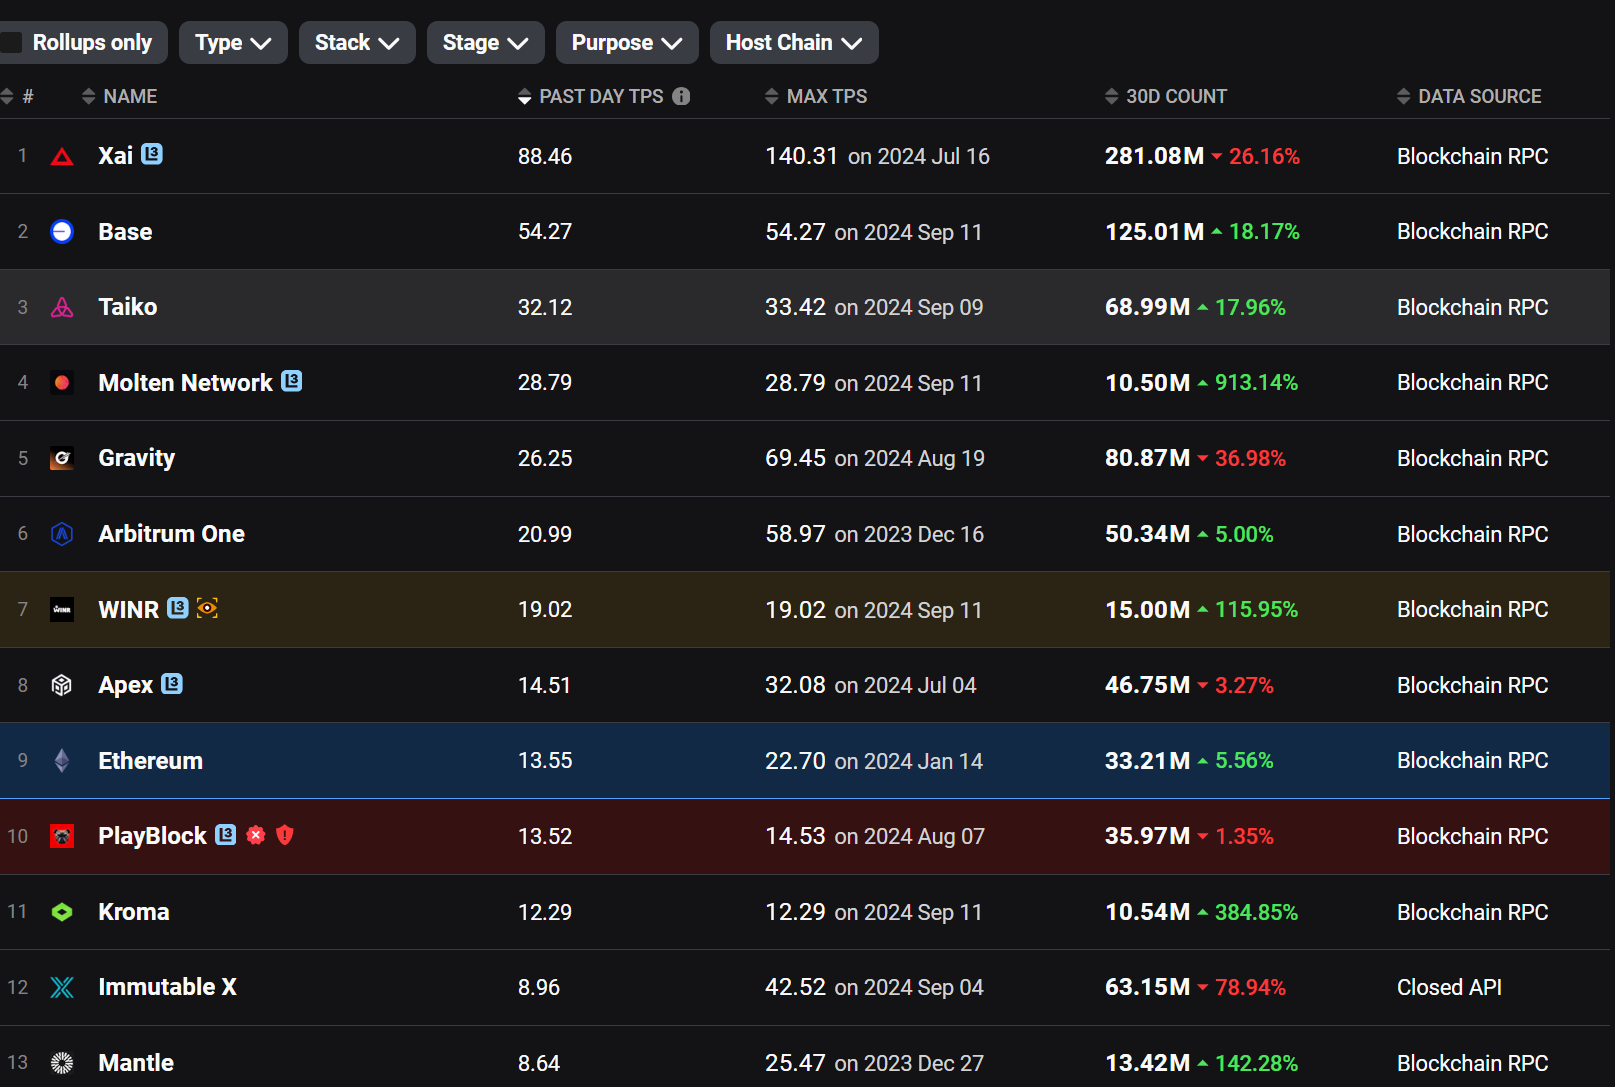Click the eye warning icon beside WINR
The width and height of the screenshot is (1615, 1087).
[207, 608]
